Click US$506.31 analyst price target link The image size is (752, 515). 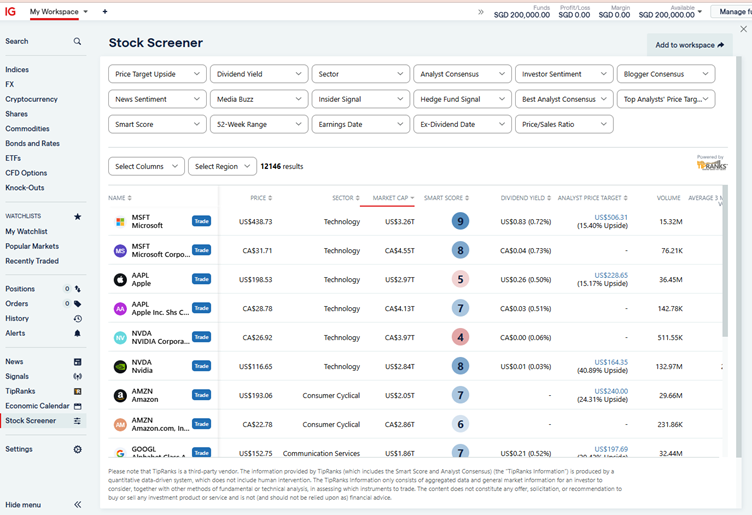coord(611,217)
